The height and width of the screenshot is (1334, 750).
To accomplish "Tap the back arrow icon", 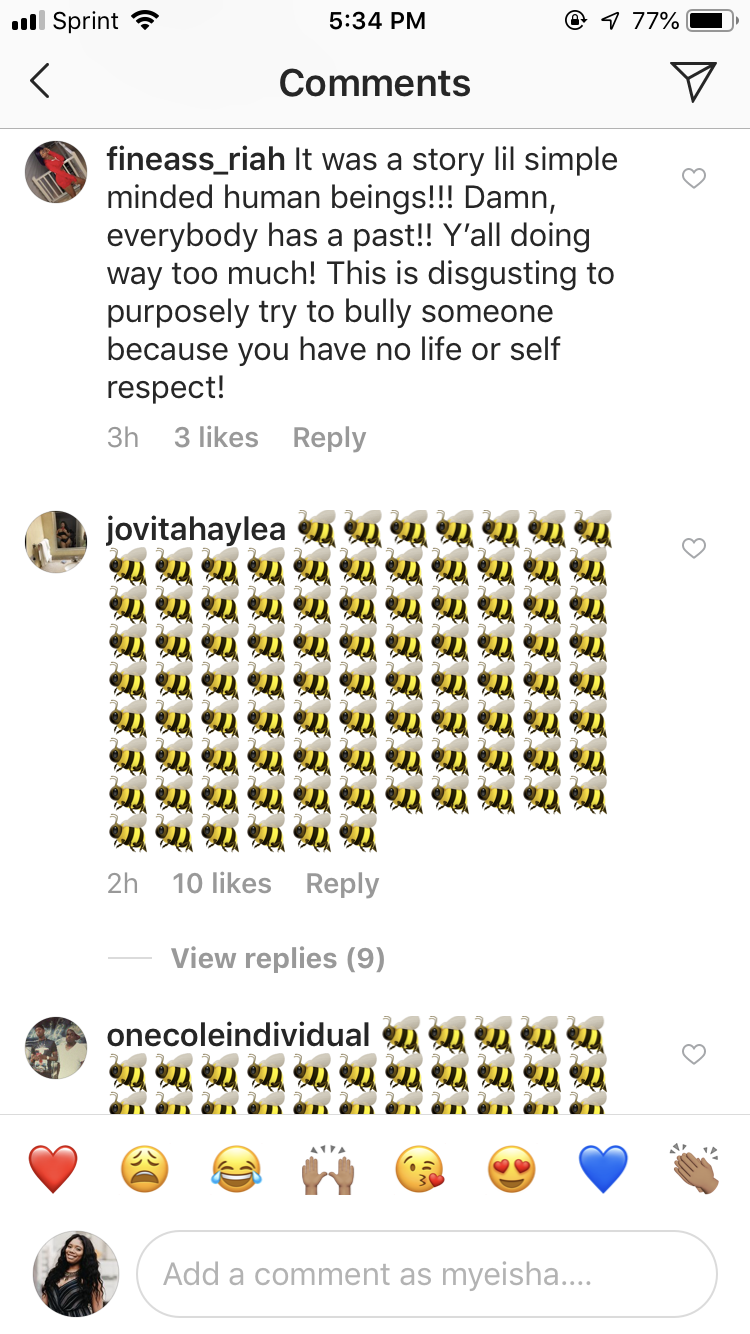I will click(40, 82).
